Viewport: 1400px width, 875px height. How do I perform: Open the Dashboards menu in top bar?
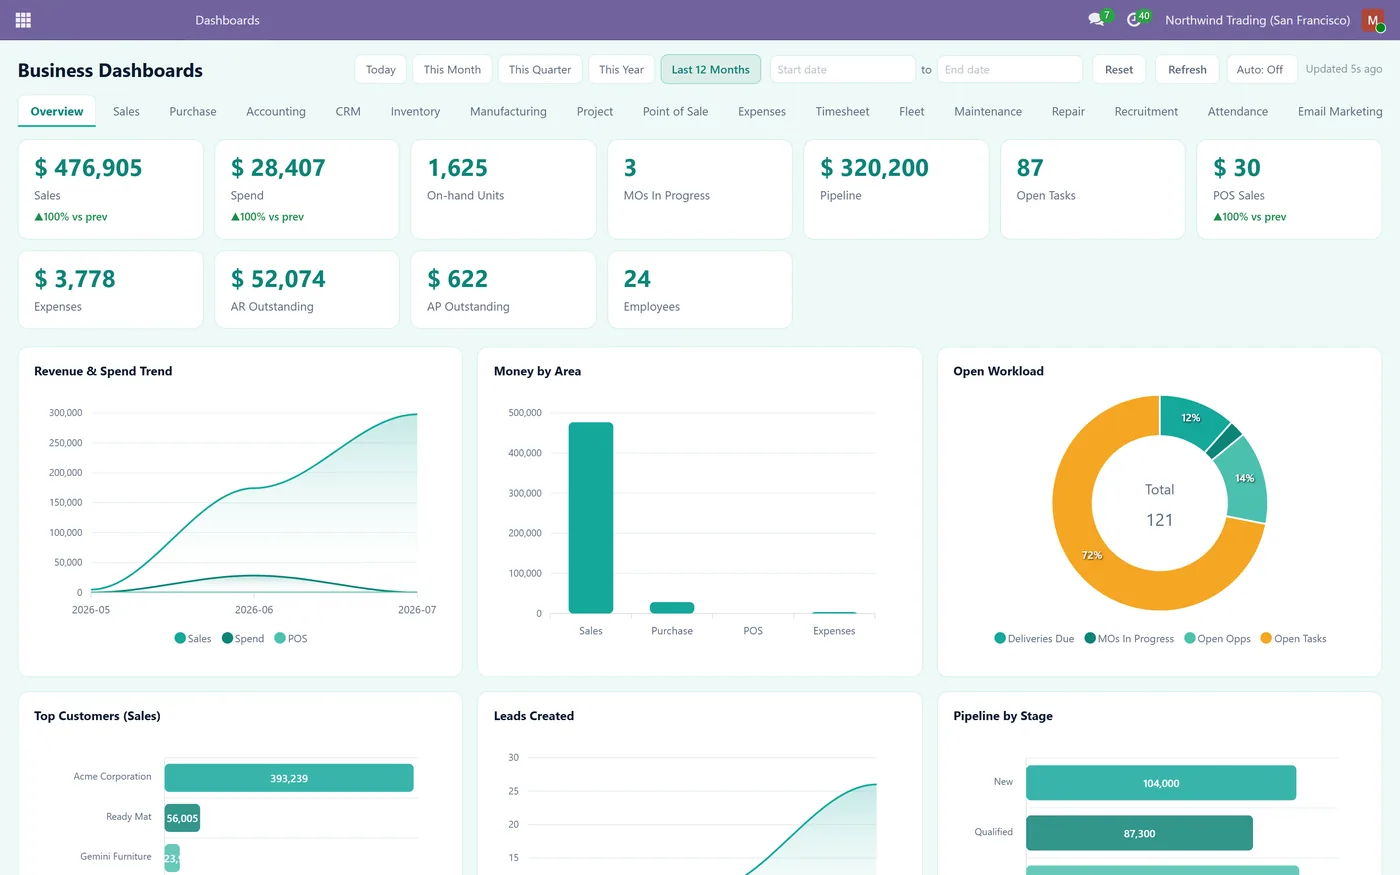227,20
